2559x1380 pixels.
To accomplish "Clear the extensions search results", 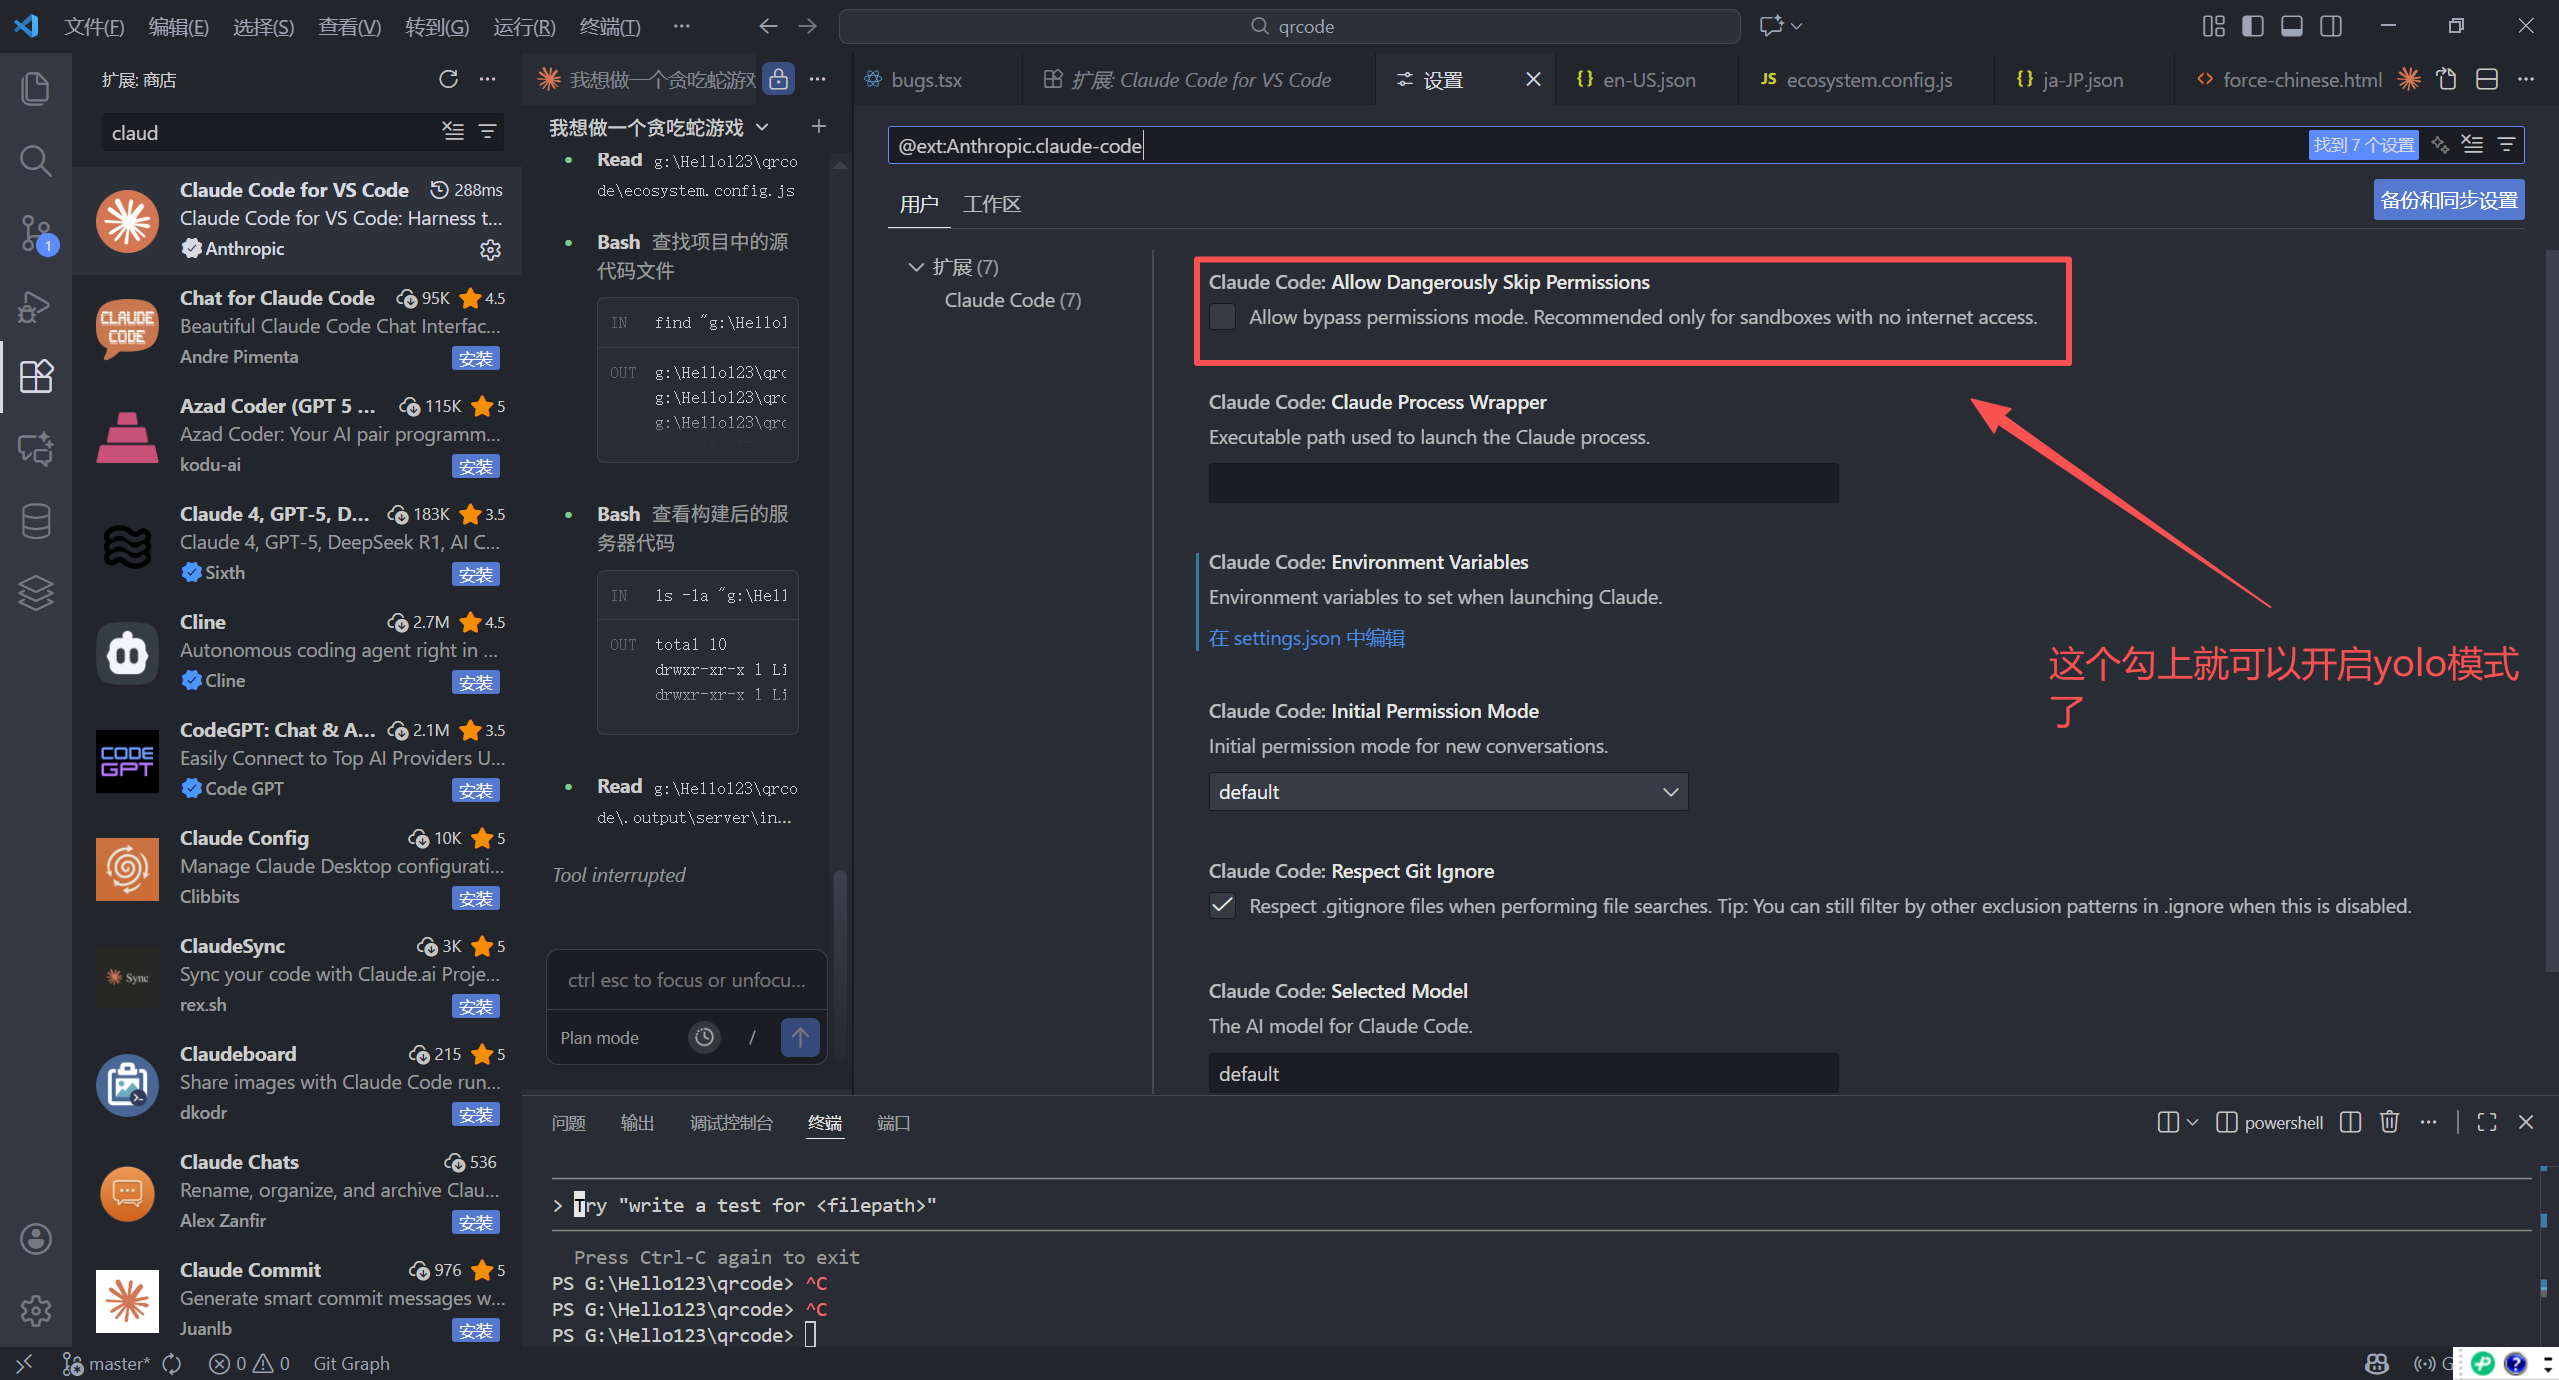I will (453, 132).
